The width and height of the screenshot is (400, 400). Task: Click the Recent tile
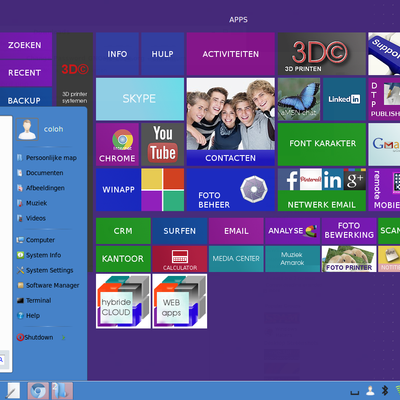[x=26, y=73]
